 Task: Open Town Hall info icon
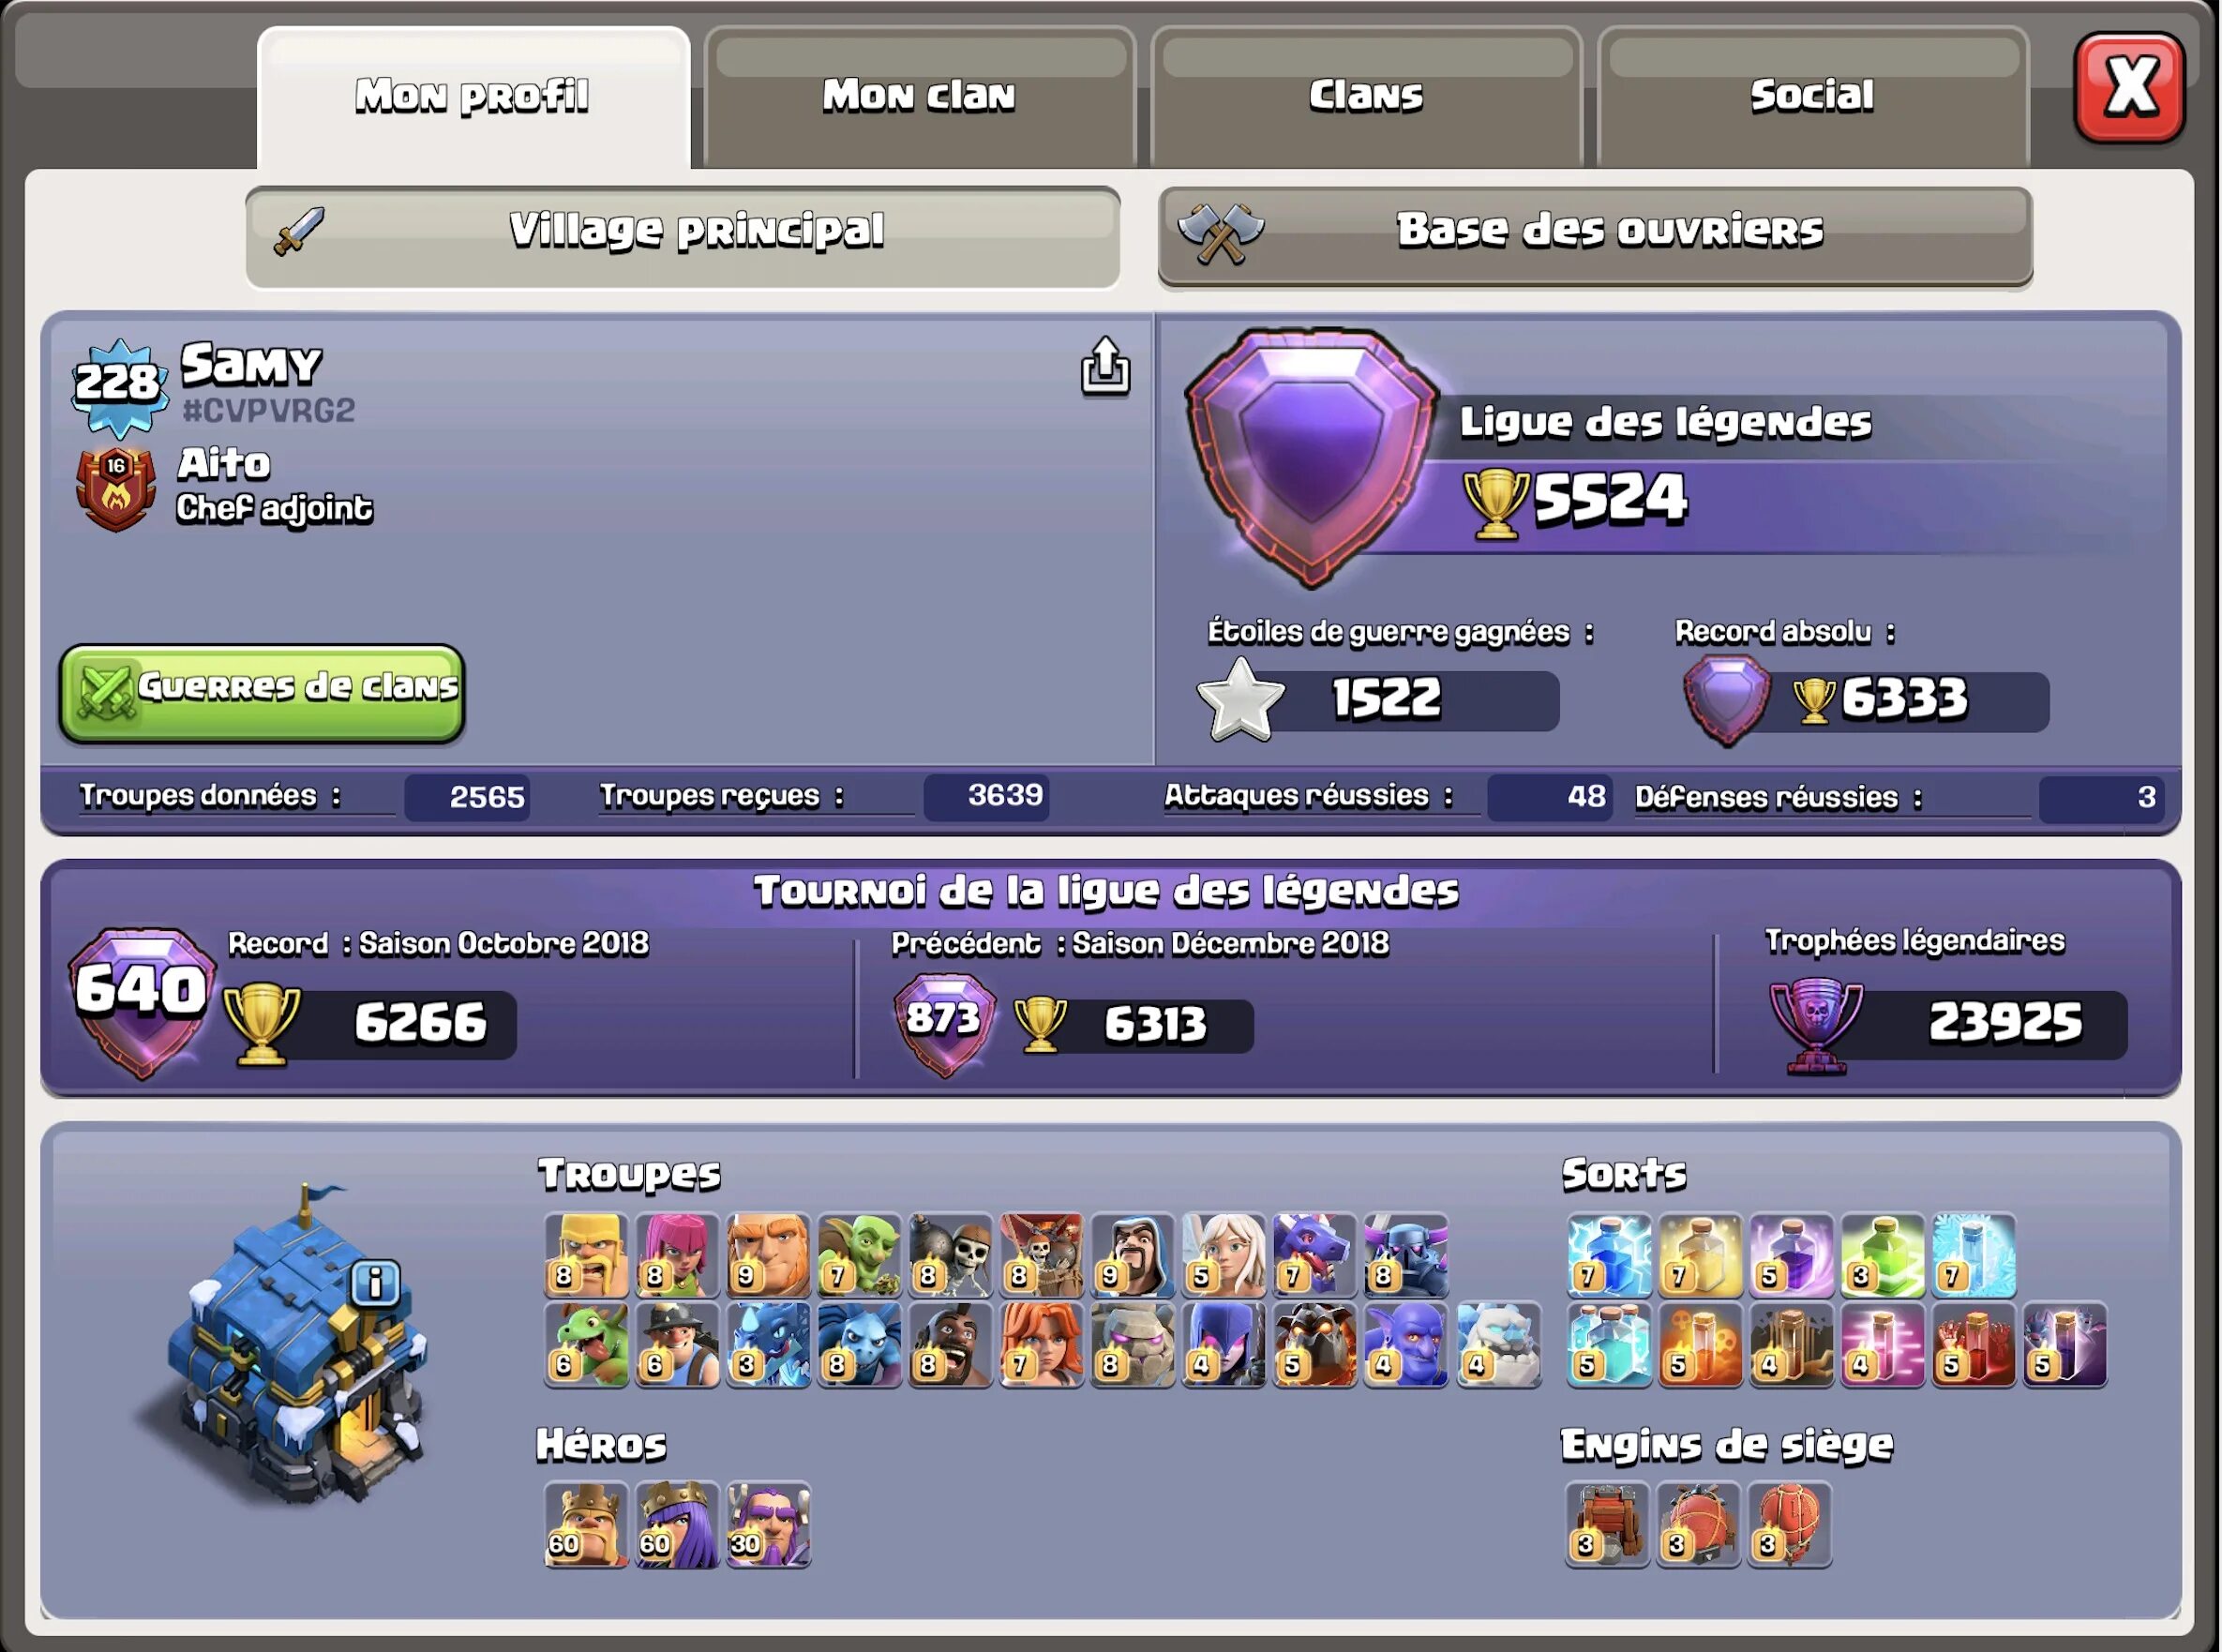click(376, 1283)
